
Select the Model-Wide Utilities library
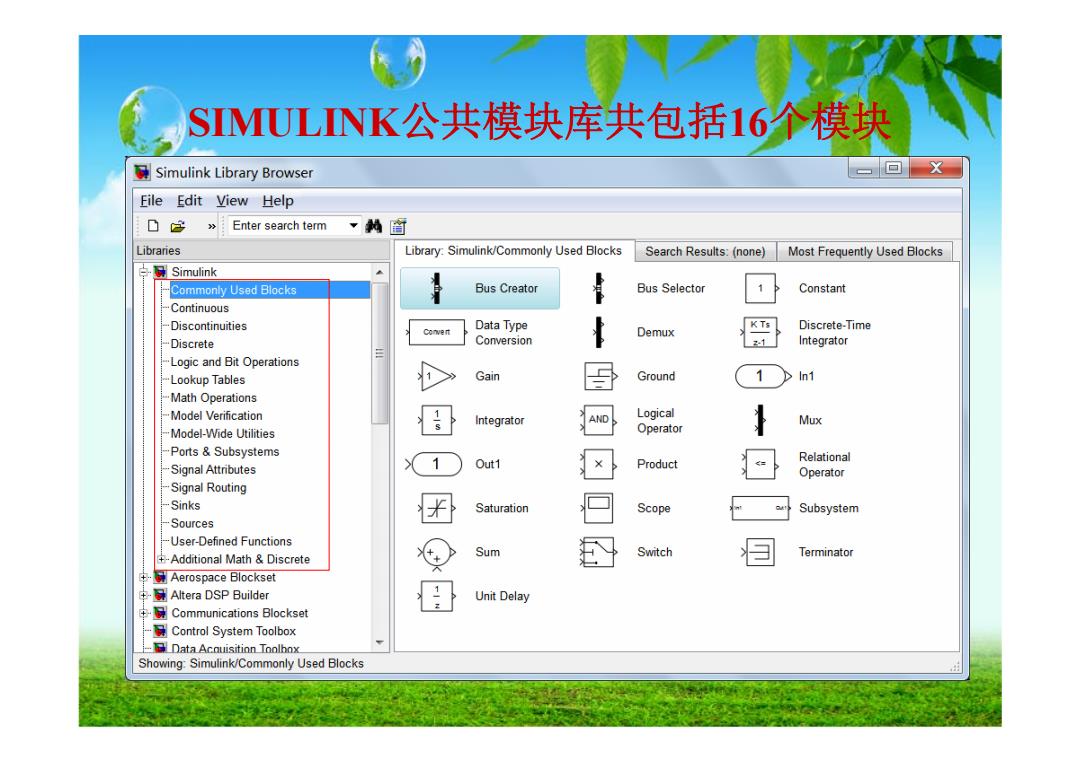pyautogui.click(x=222, y=433)
